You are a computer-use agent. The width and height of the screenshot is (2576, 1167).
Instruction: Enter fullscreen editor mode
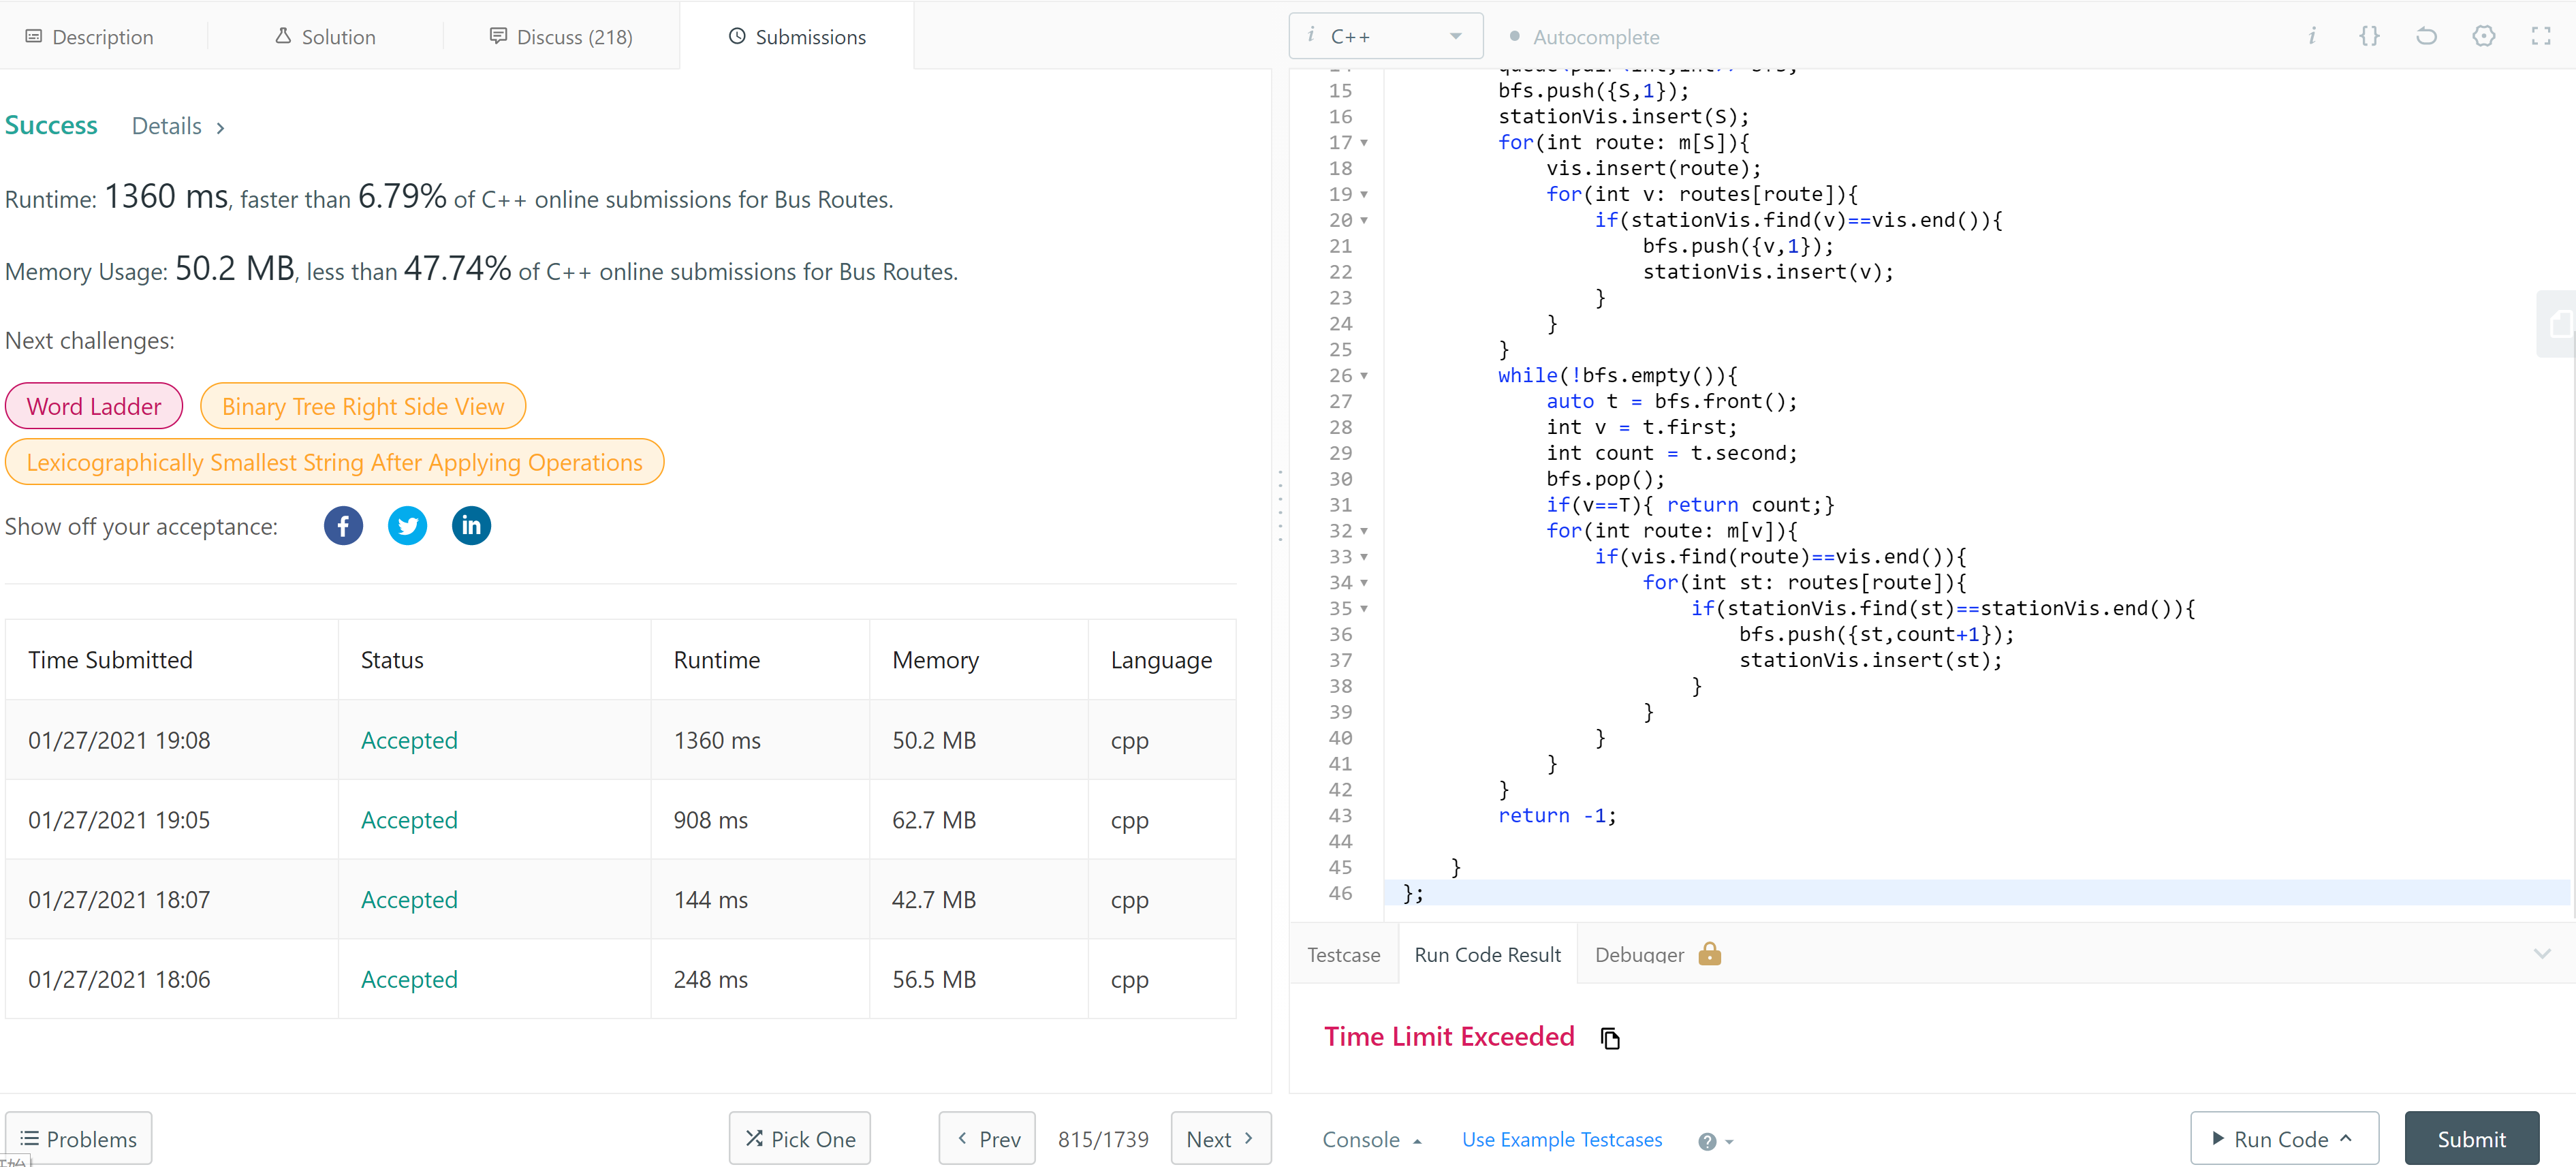[x=2540, y=37]
